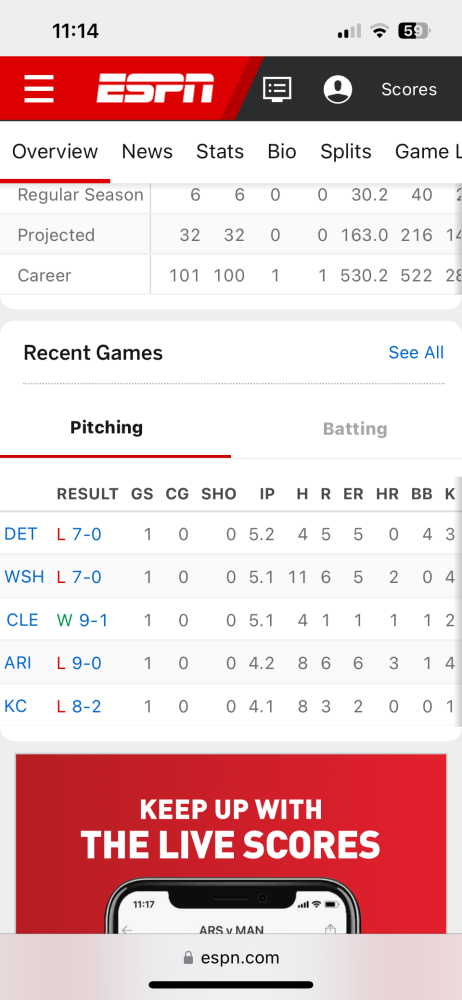Click See All recent games
This screenshot has width=462, height=1000.
point(416,353)
